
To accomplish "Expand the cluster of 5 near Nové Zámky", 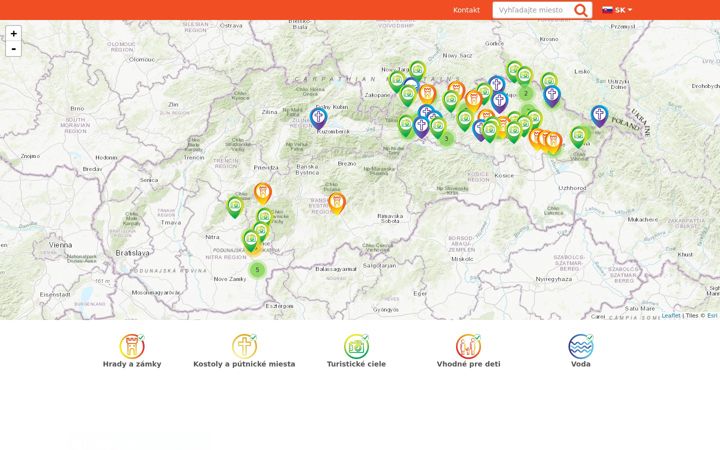I will point(257,270).
